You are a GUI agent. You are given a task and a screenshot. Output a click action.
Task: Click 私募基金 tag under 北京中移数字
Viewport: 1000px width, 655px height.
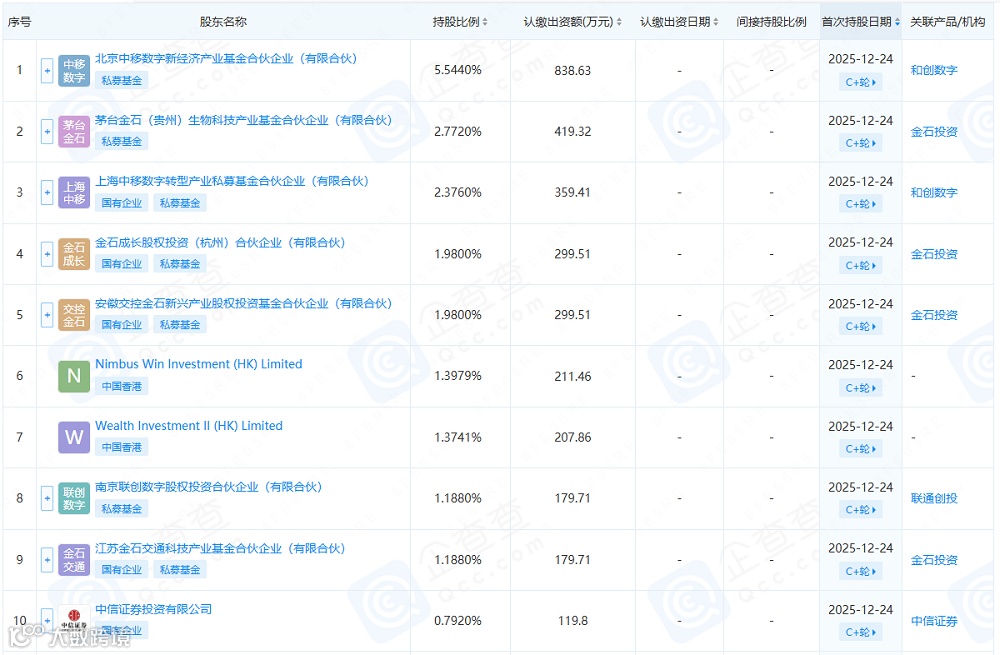(122, 80)
